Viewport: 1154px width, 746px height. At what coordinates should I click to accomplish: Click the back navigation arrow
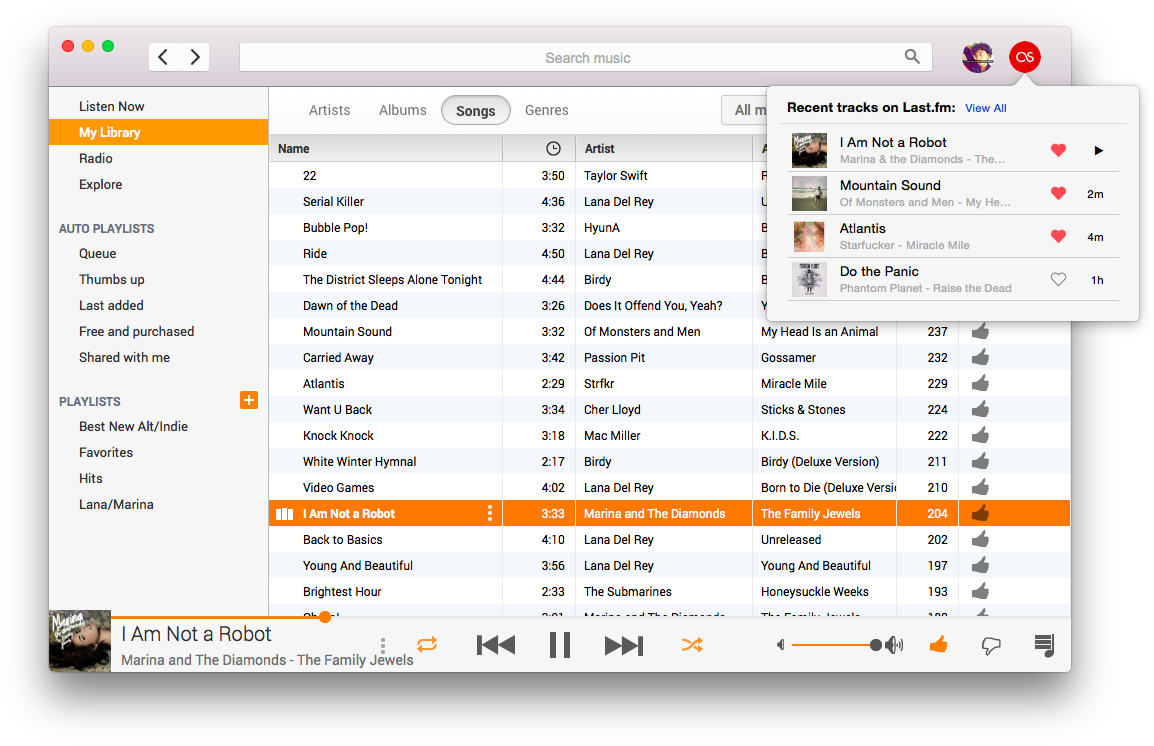click(x=163, y=57)
